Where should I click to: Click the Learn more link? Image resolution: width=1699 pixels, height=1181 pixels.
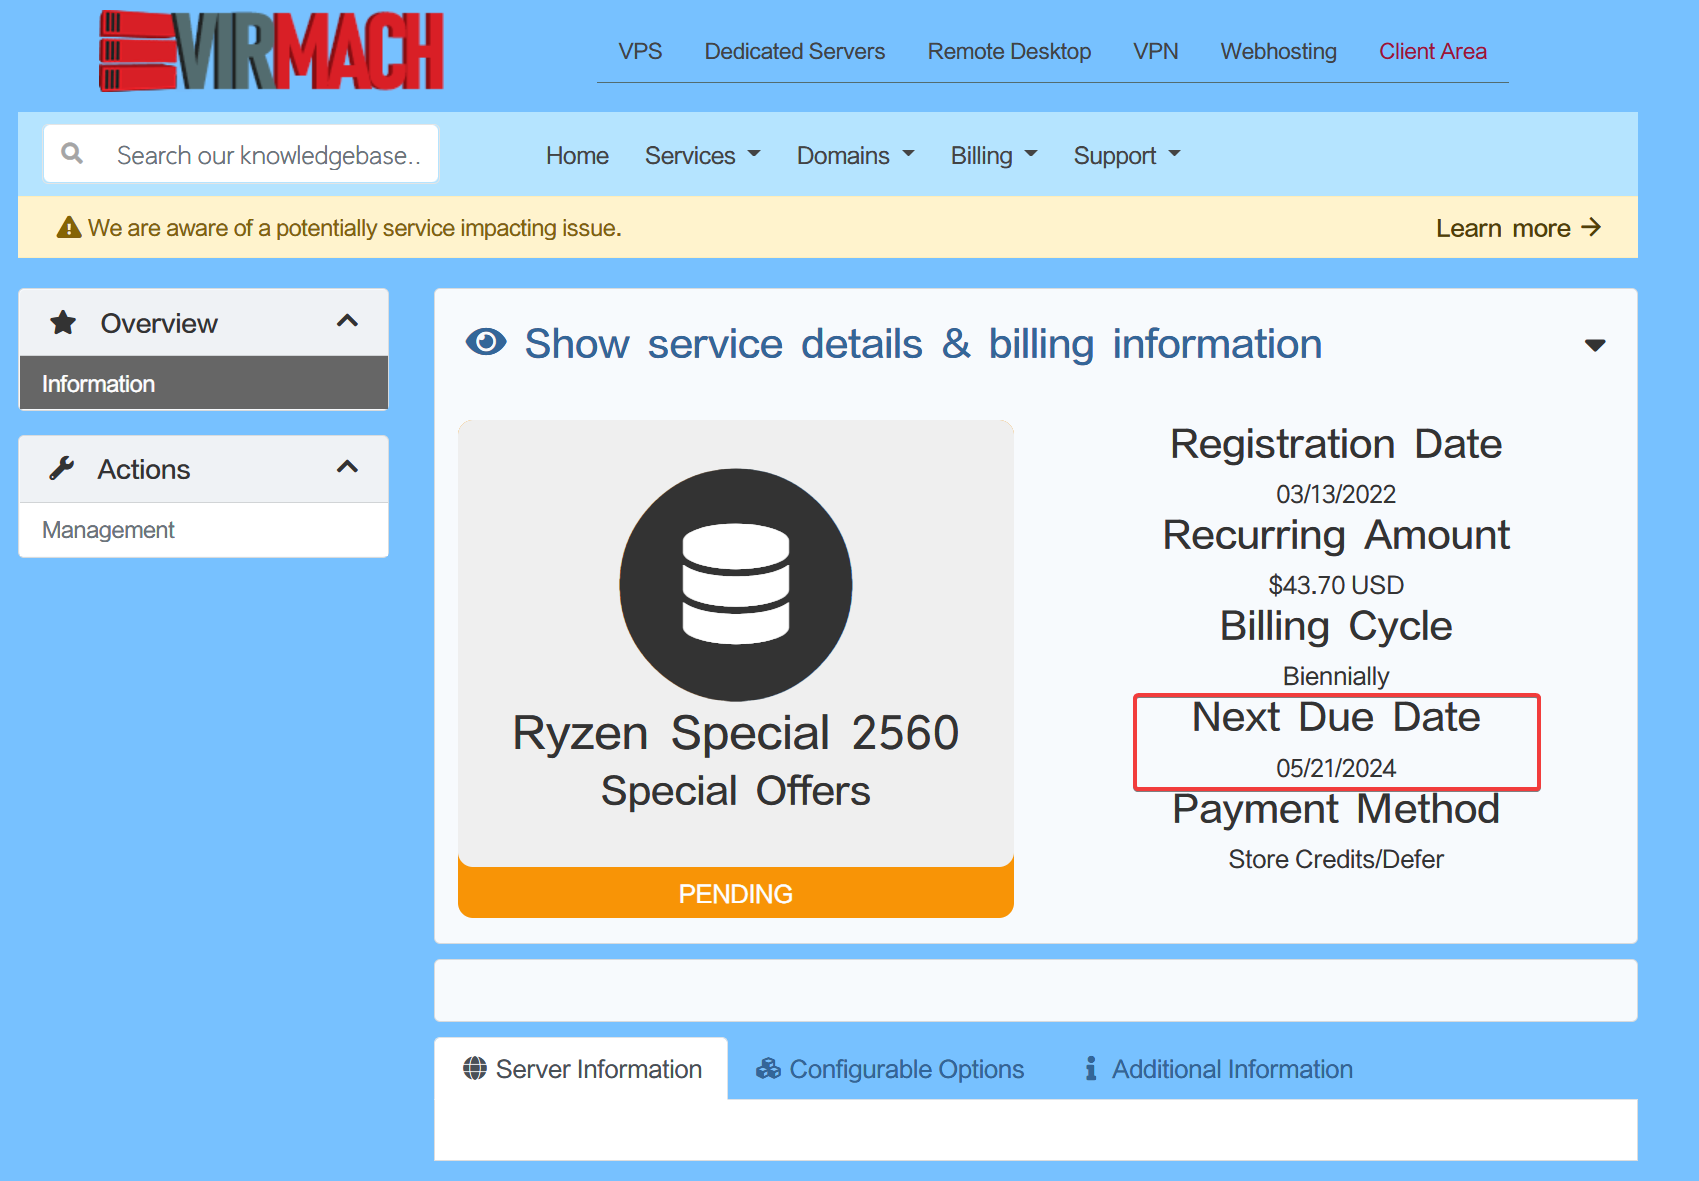point(1518,228)
